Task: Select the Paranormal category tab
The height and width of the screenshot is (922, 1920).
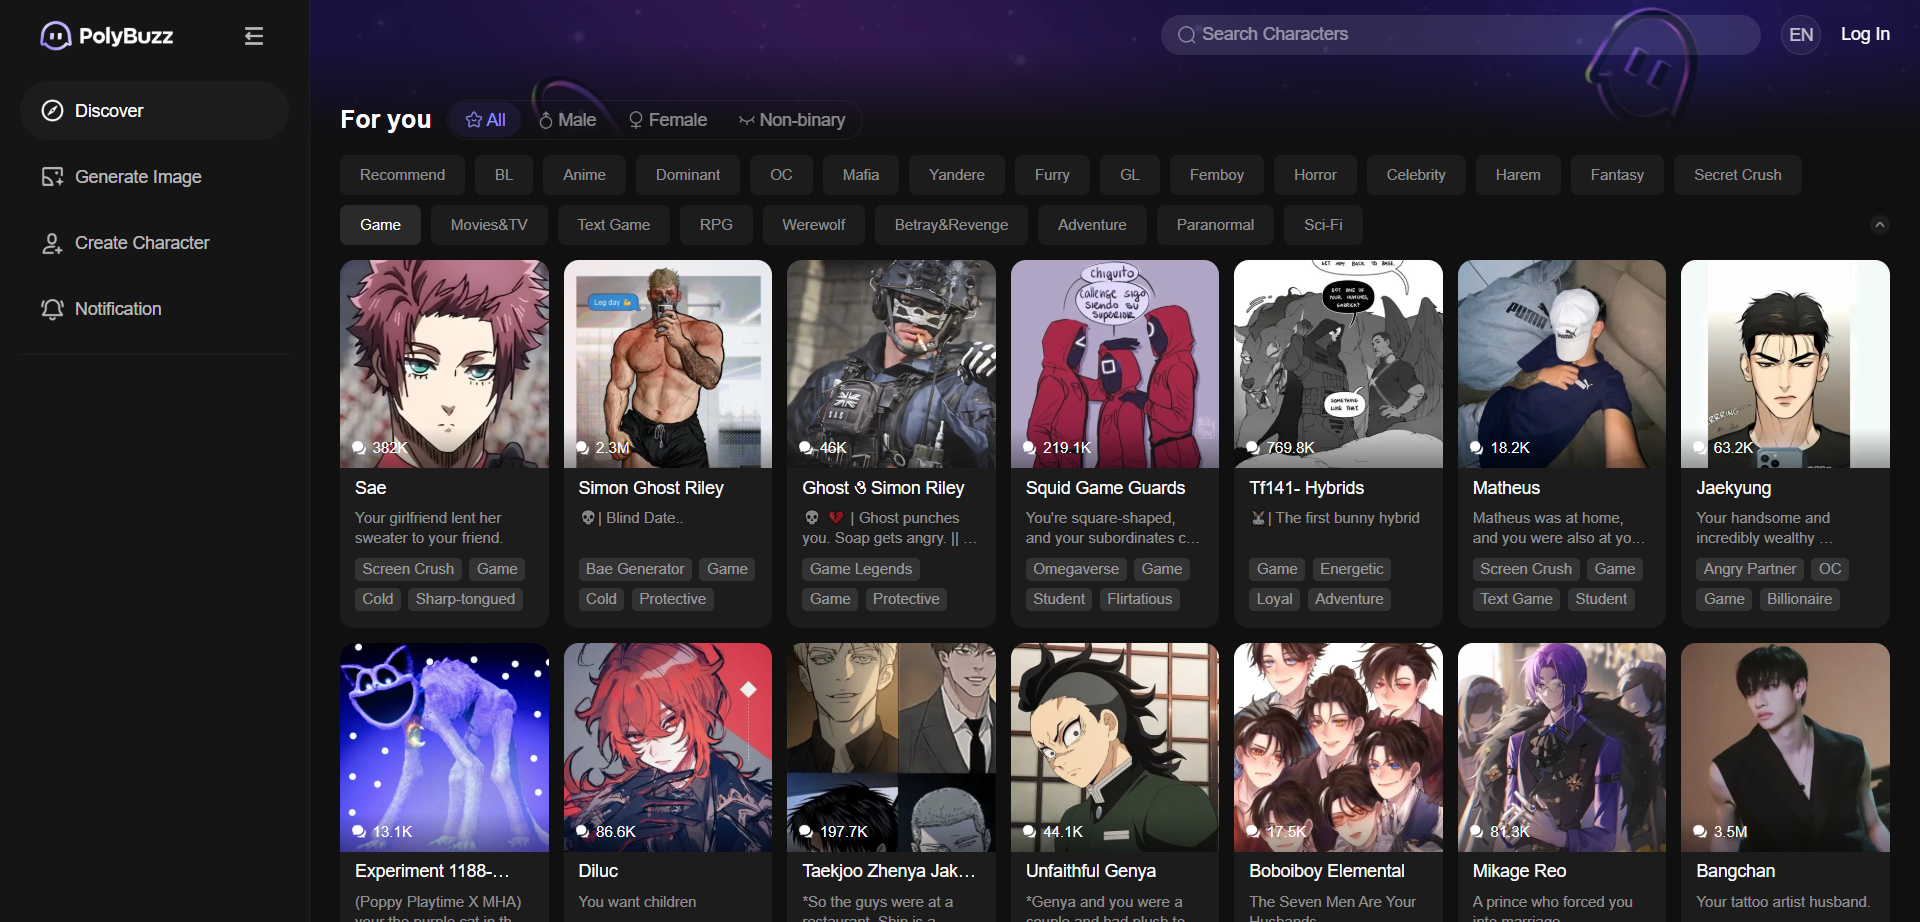Action: point(1215,225)
